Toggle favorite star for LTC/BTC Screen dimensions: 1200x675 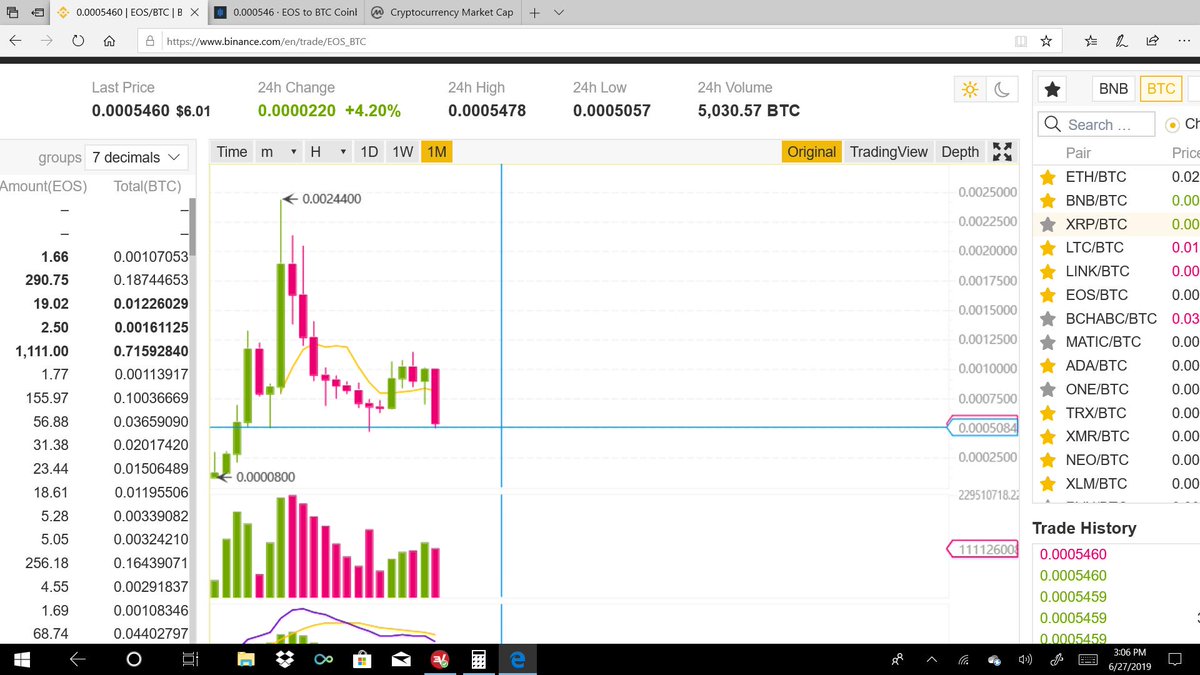click(1047, 248)
